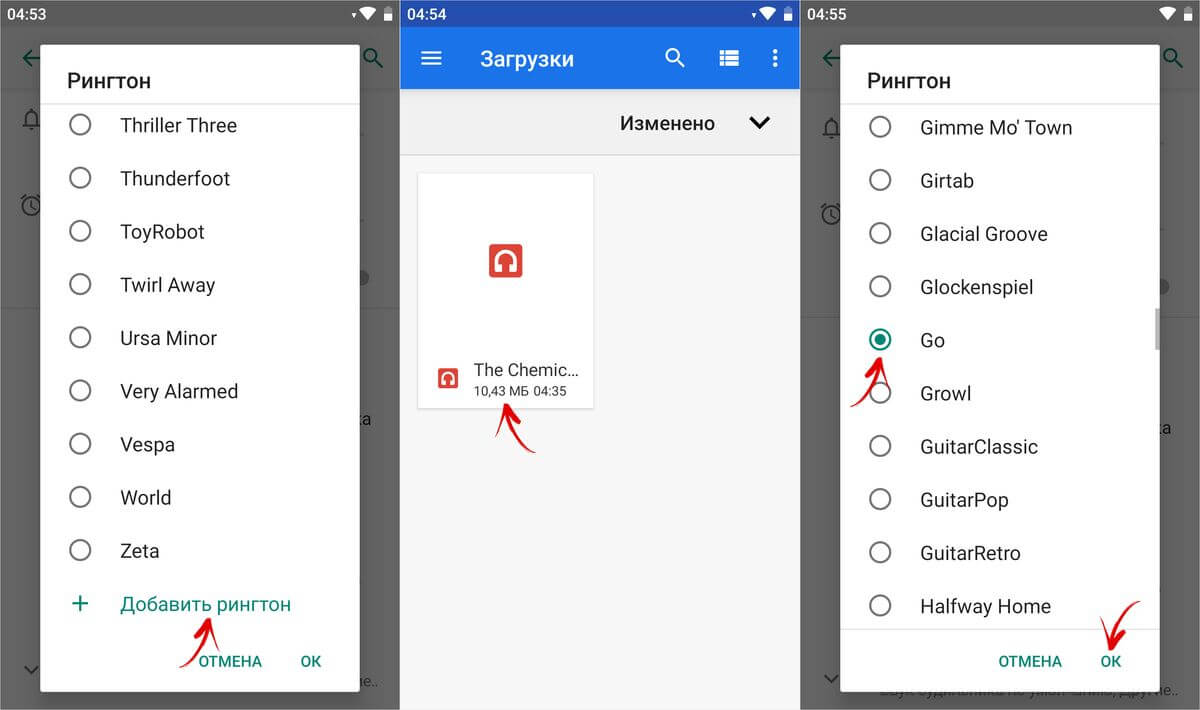Select the Glacial Groove radio button
Image resolution: width=1200 pixels, height=710 pixels.
880,233
